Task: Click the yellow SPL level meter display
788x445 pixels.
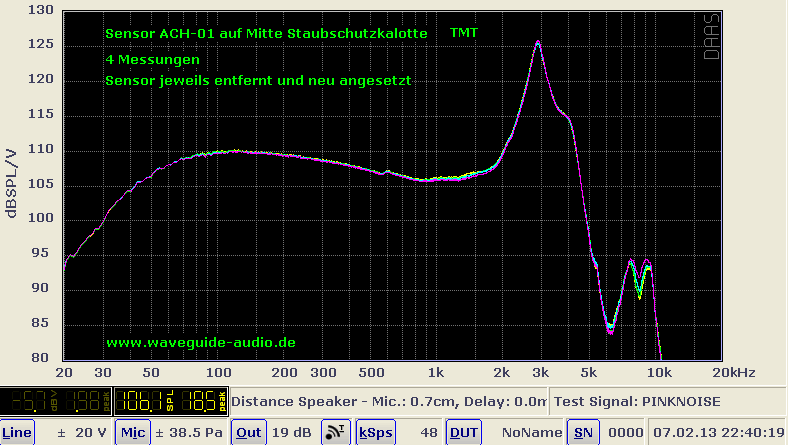Action: pos(170,402)
